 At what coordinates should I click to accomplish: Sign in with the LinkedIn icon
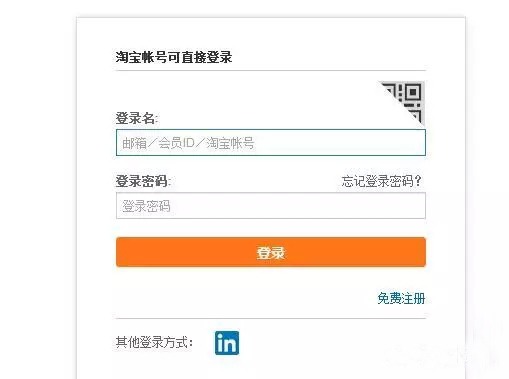point(227,343)
